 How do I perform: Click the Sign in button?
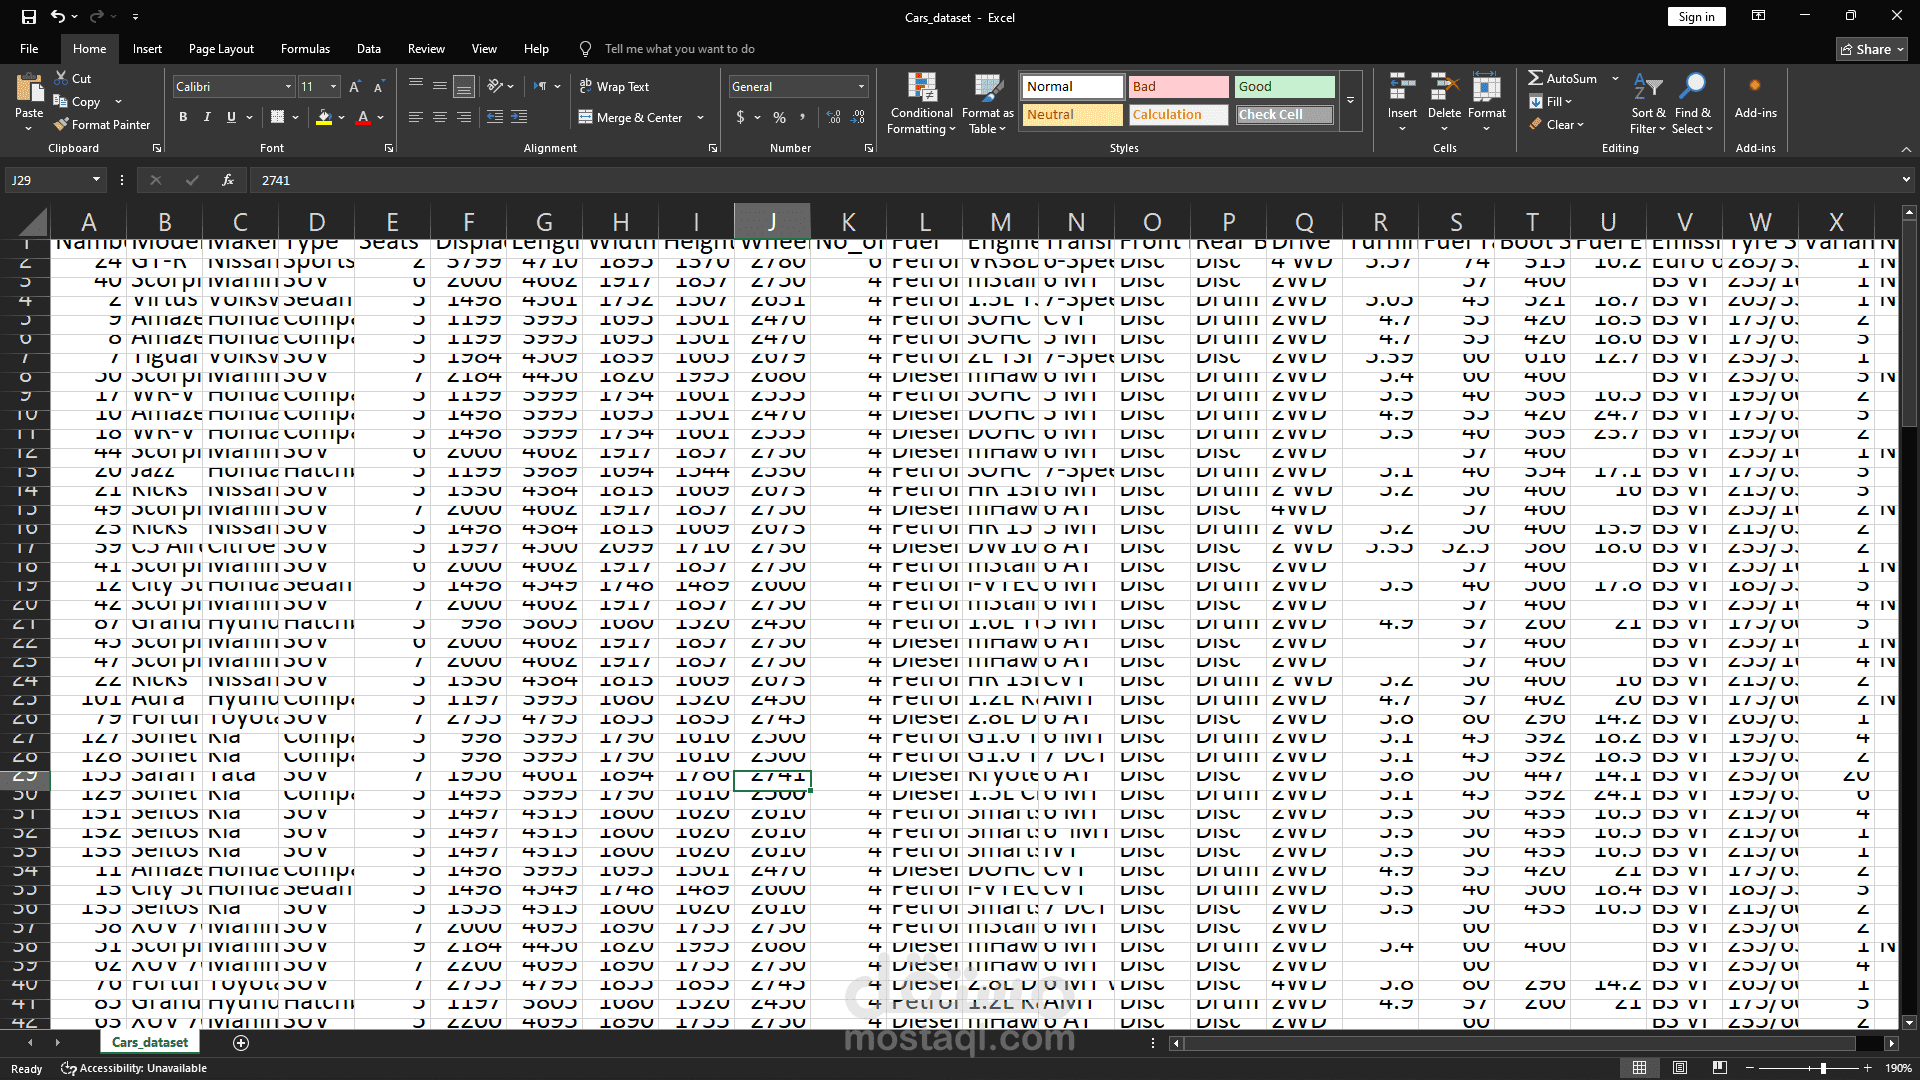click(1696, 17)
